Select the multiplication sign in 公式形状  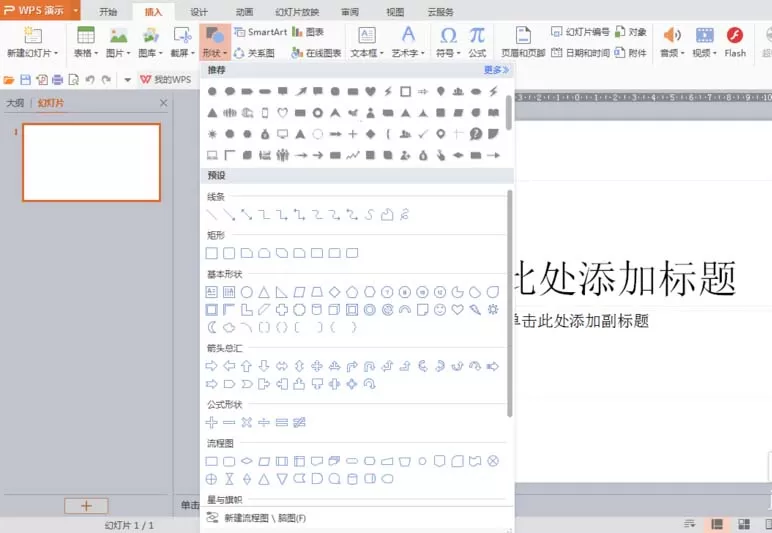coord(247,422)
